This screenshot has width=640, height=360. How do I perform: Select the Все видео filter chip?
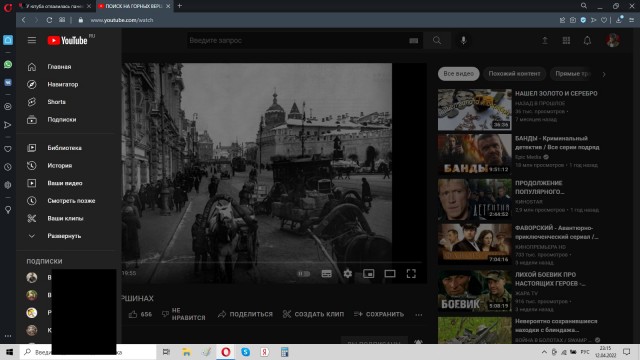[x=458, y=74]
